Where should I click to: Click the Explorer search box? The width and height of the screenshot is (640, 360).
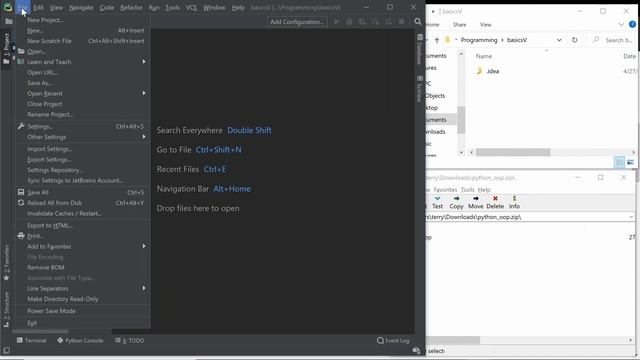point(614,40)
